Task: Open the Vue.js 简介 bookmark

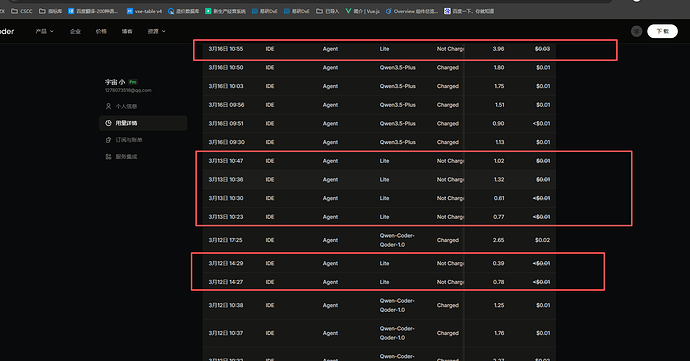Action: click(363, 11)
